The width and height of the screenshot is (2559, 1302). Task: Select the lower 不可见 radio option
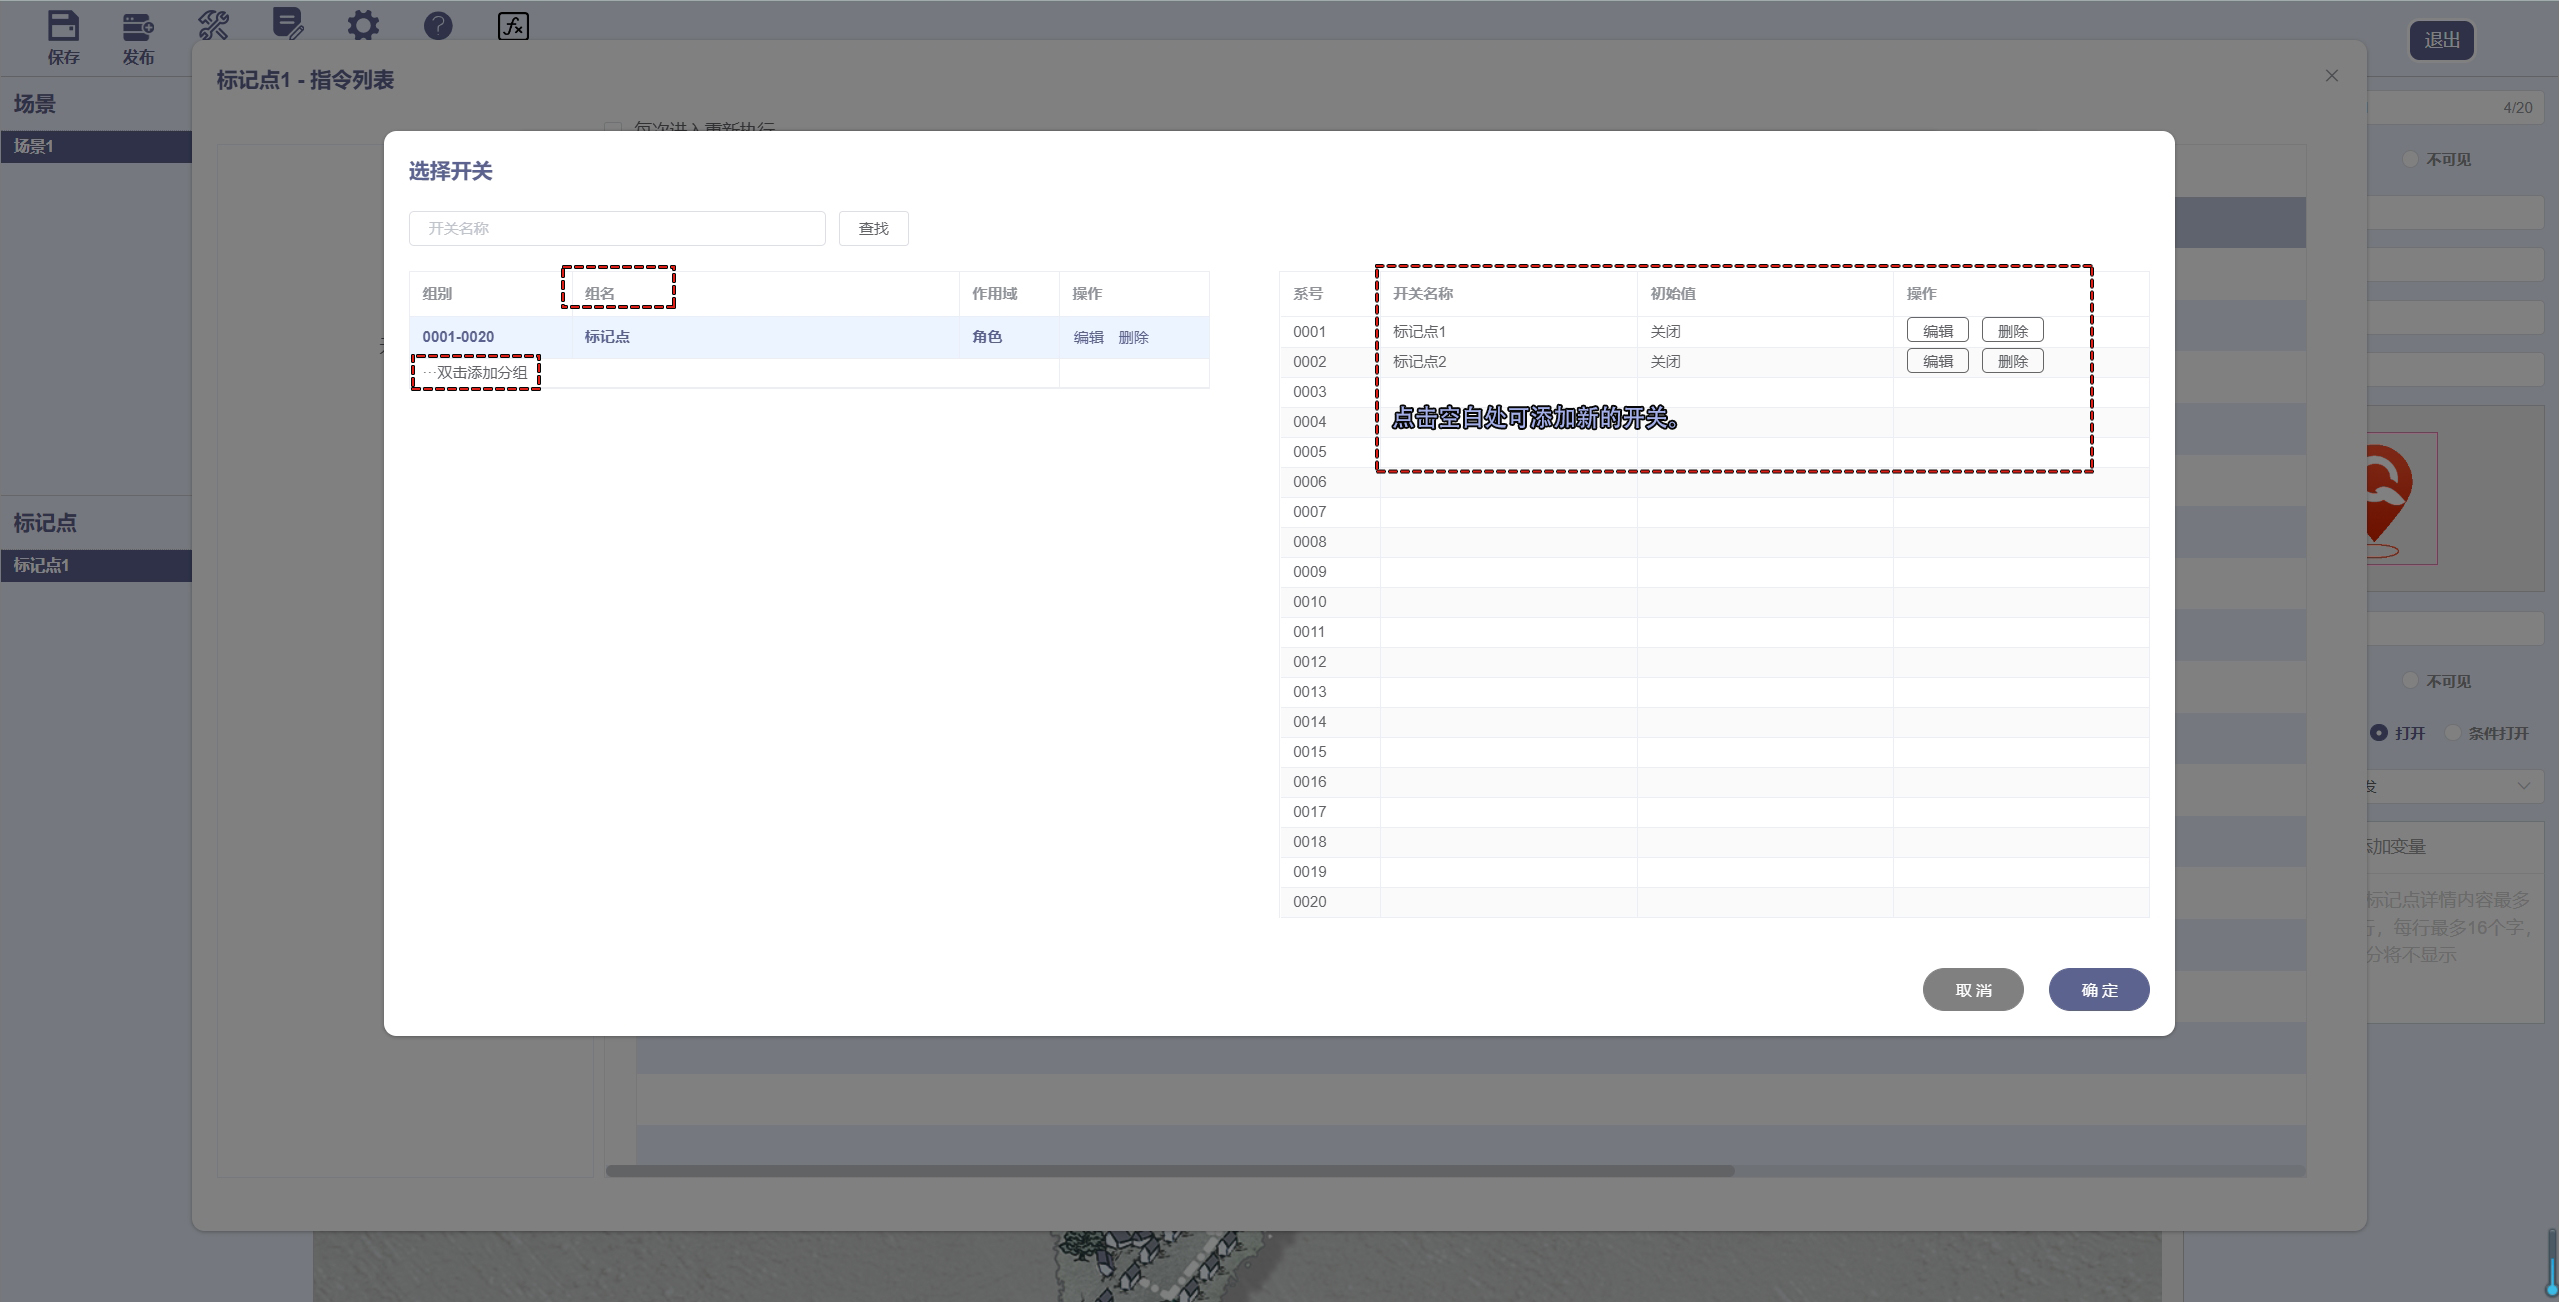pos(2410,681)
